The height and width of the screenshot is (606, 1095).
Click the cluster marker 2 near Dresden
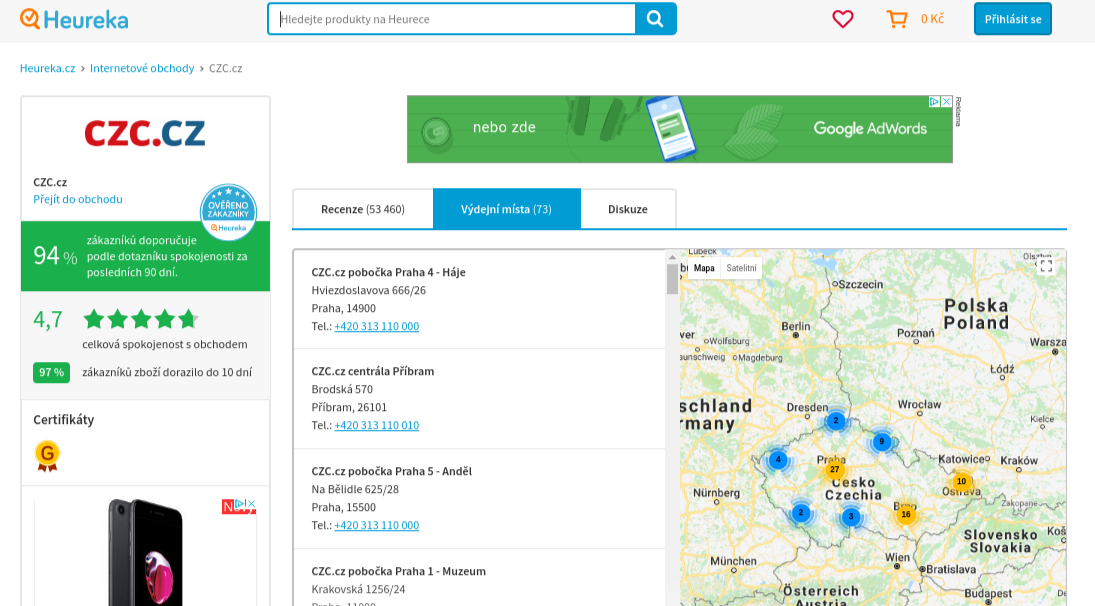pos(835,420)
